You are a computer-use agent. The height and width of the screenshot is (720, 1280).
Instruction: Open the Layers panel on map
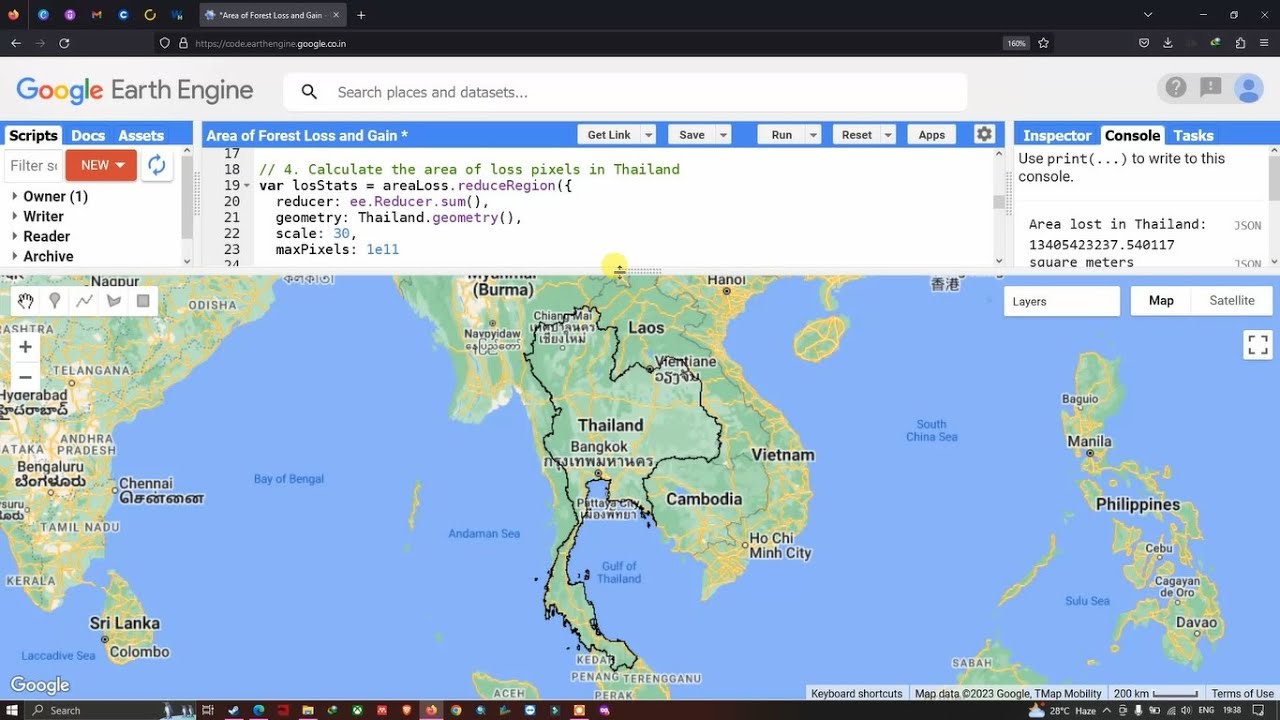click(x=1061, y=301)
